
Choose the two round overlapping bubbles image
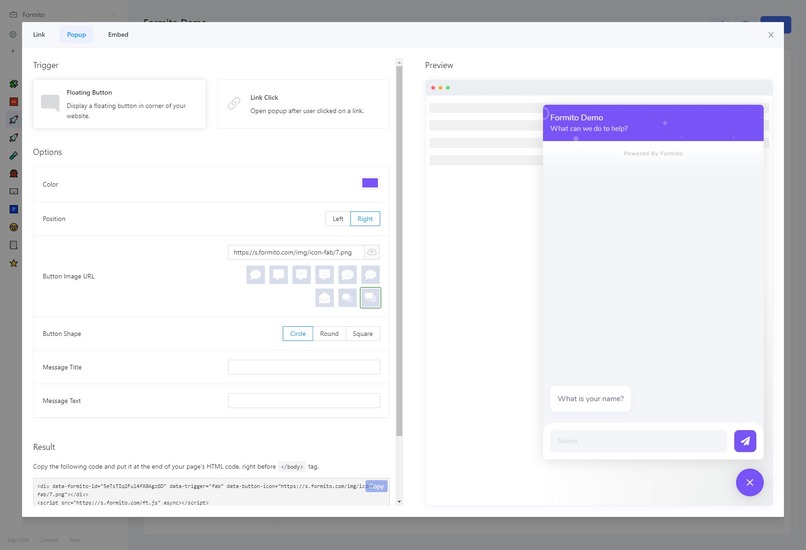click(347, 298)
